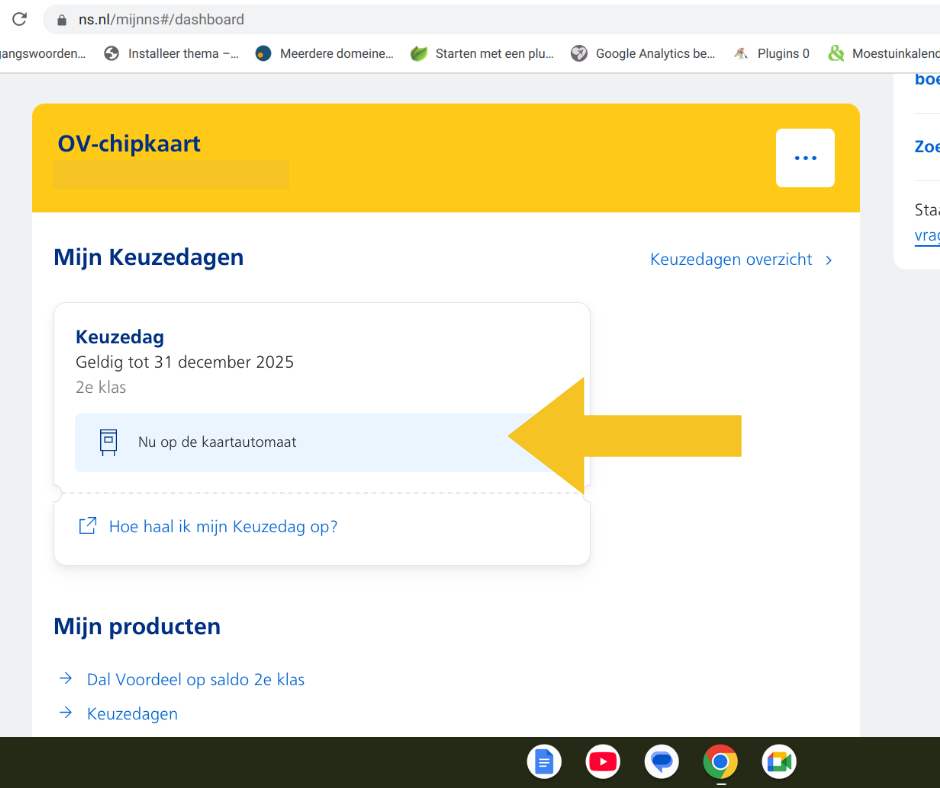Open the OV-chipkaart three-dots menu
940x788 pixels.
(805, 158)
